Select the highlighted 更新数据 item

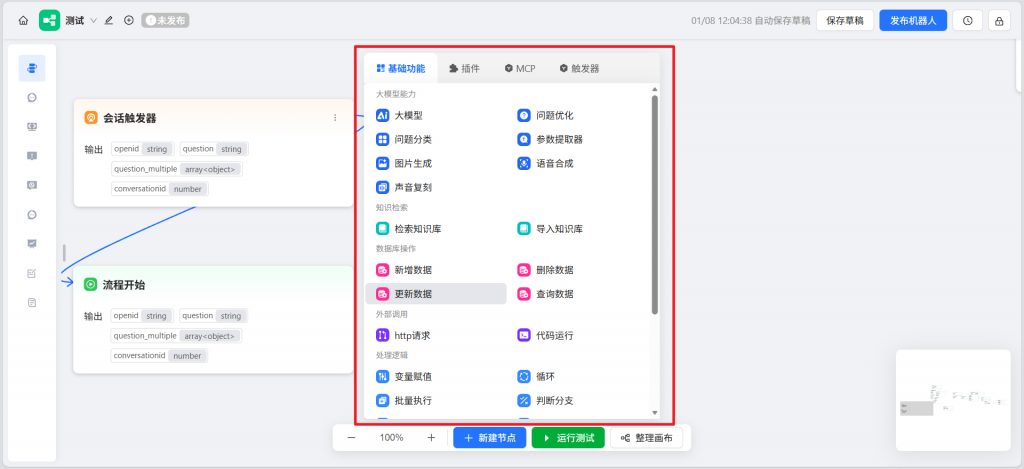(436, 294)
